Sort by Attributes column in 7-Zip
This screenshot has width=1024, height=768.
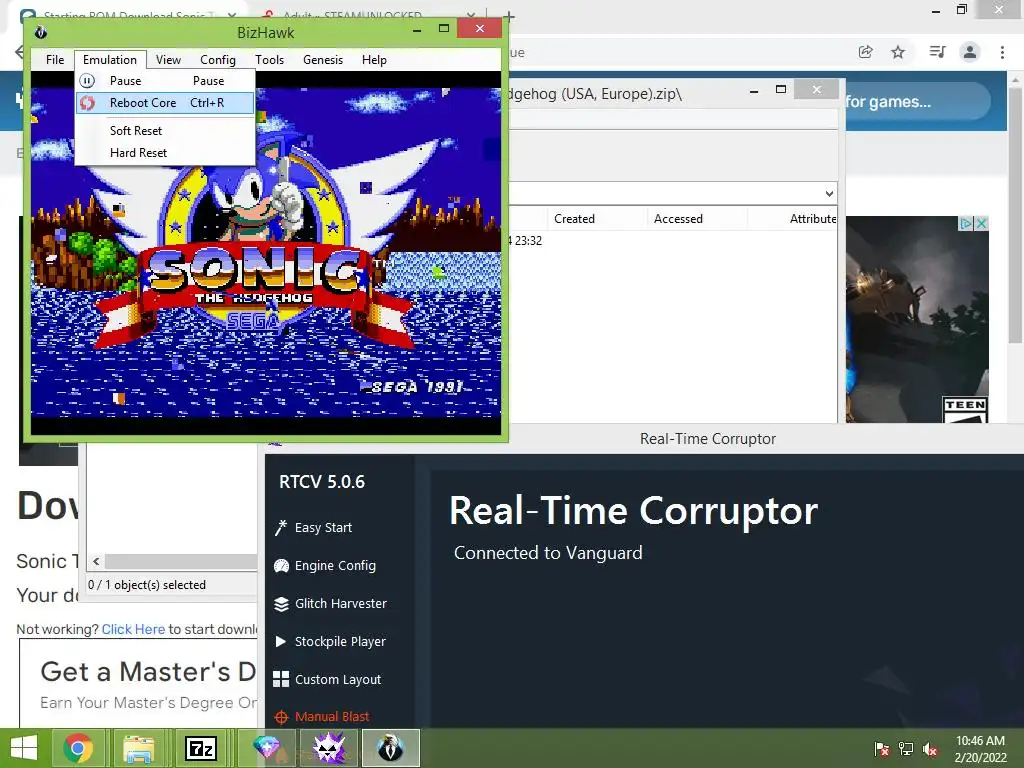coord(812,219)
